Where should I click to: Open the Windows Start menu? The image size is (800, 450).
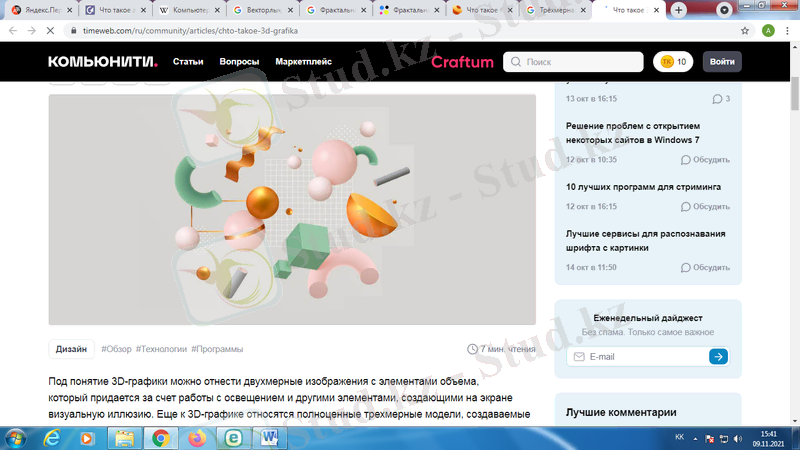pos(15,438)
